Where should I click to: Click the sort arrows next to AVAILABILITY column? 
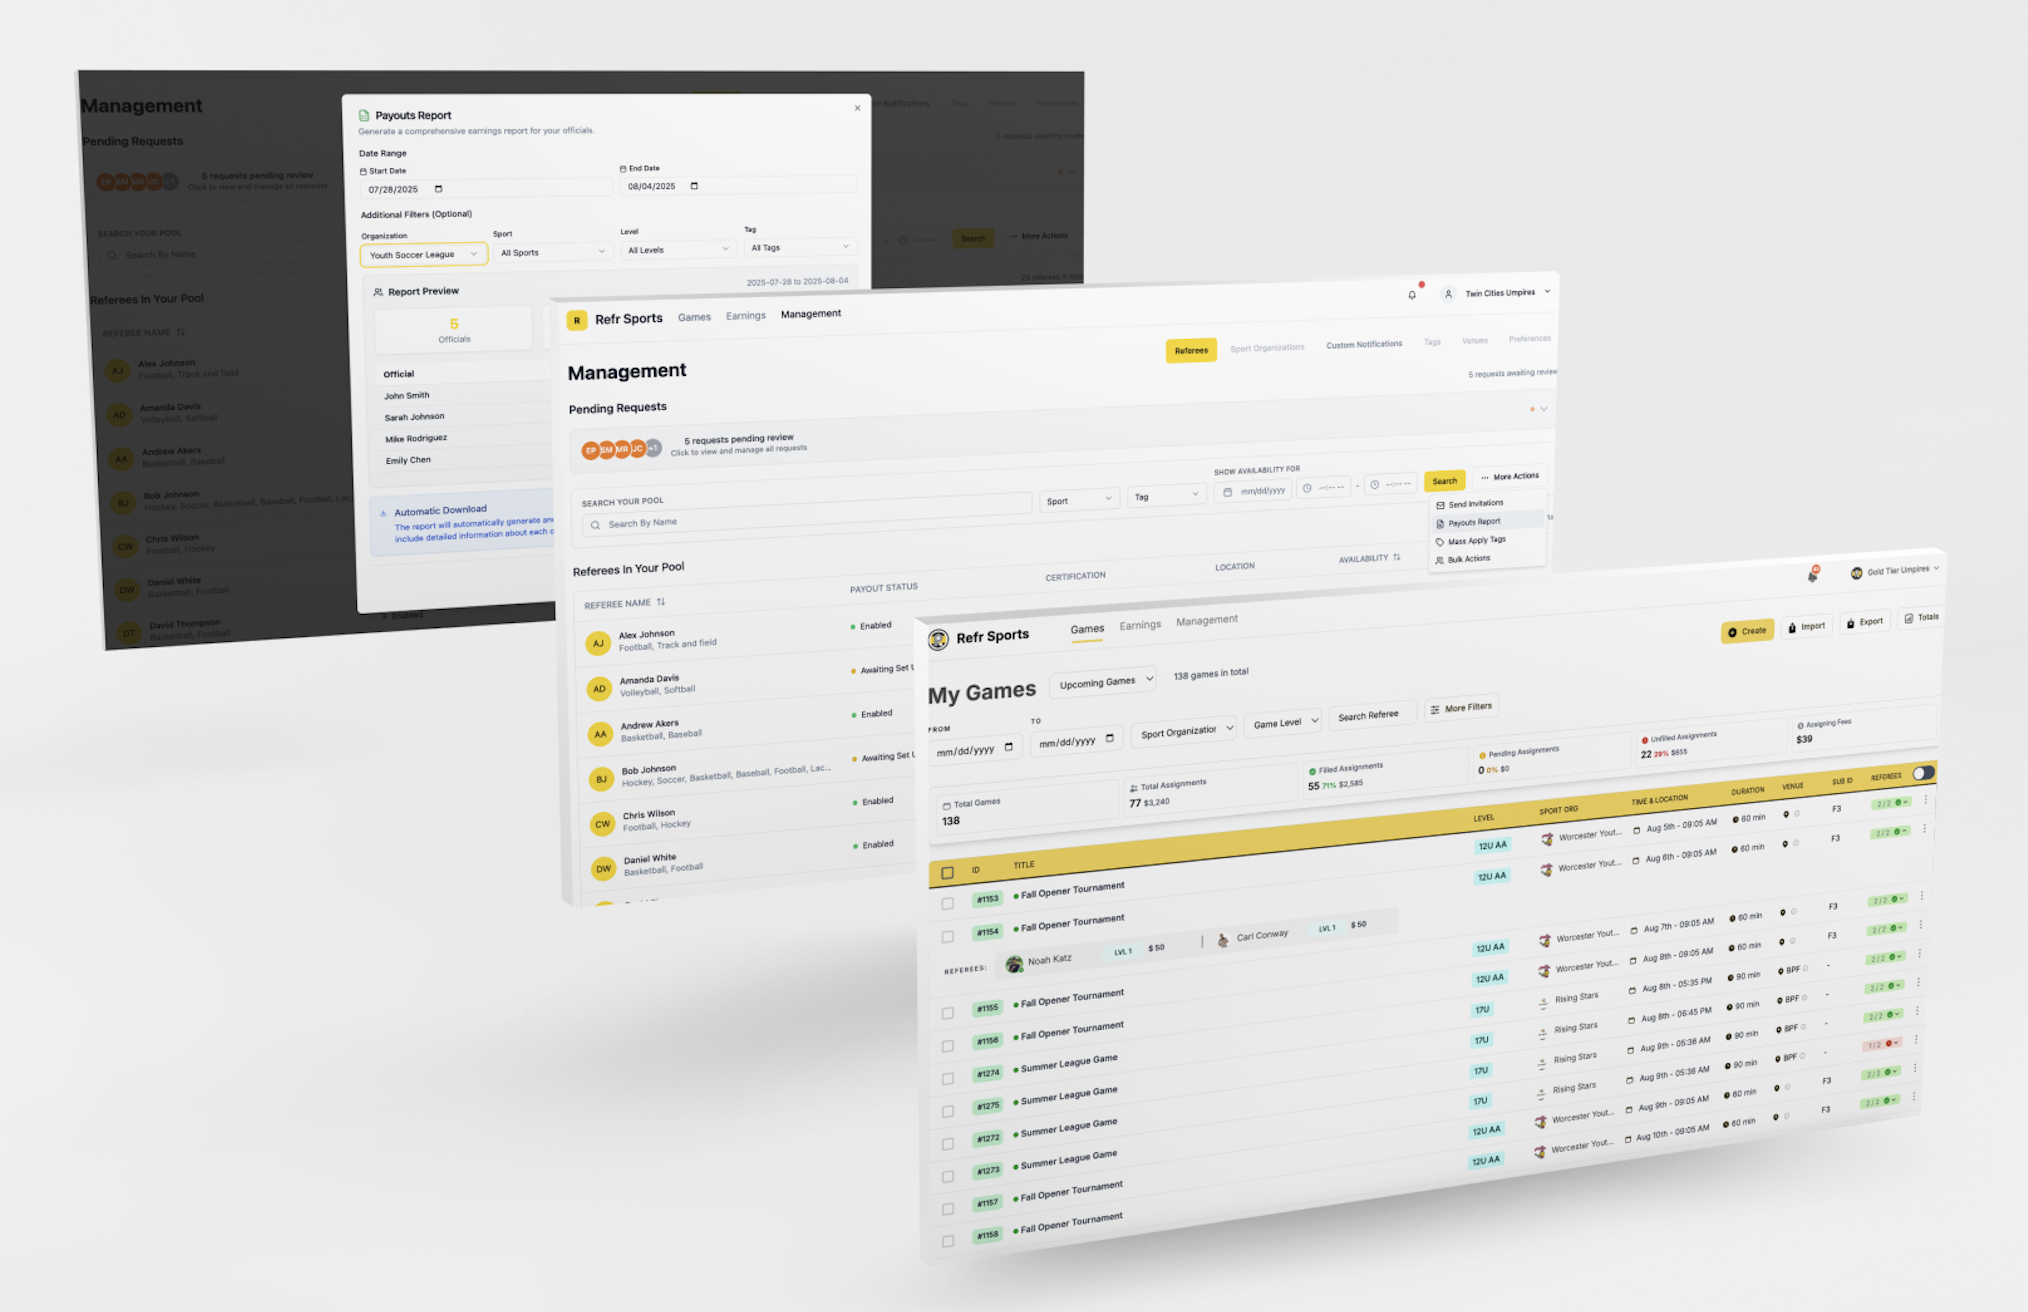(1396, 557)
